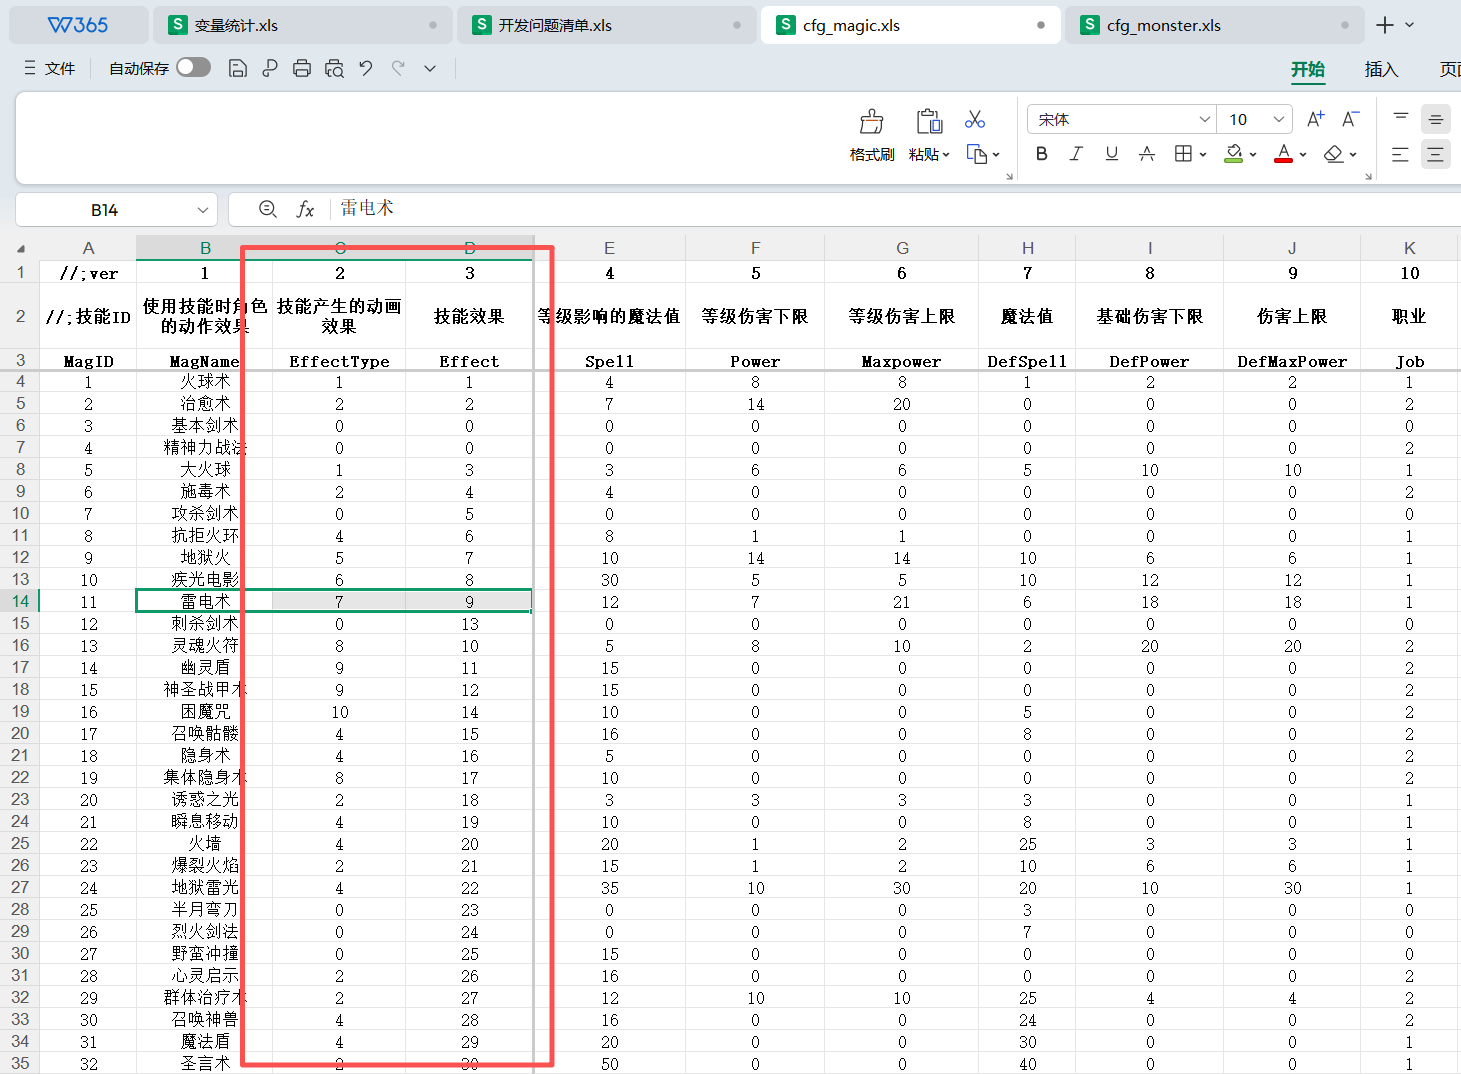
Task: Apply the red font color swatch
Action: coord(1283,154)
